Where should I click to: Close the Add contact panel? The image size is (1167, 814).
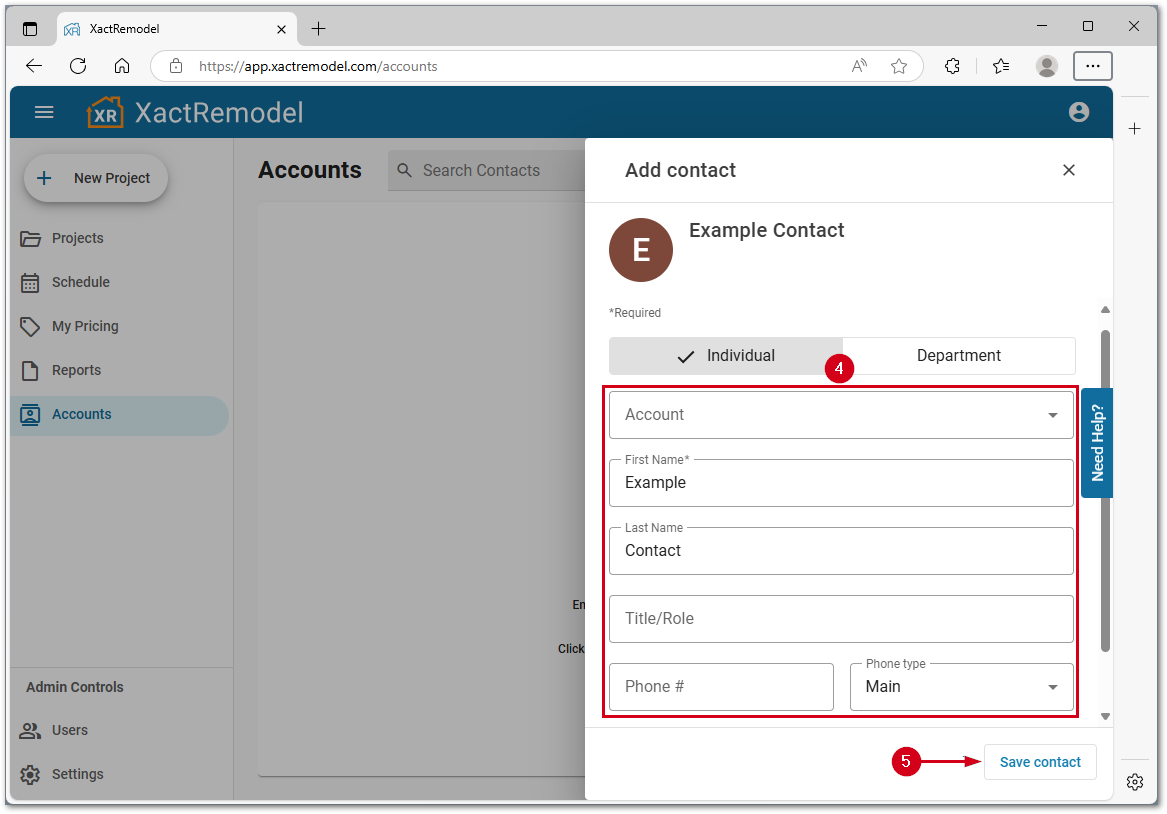[1068, 170]
